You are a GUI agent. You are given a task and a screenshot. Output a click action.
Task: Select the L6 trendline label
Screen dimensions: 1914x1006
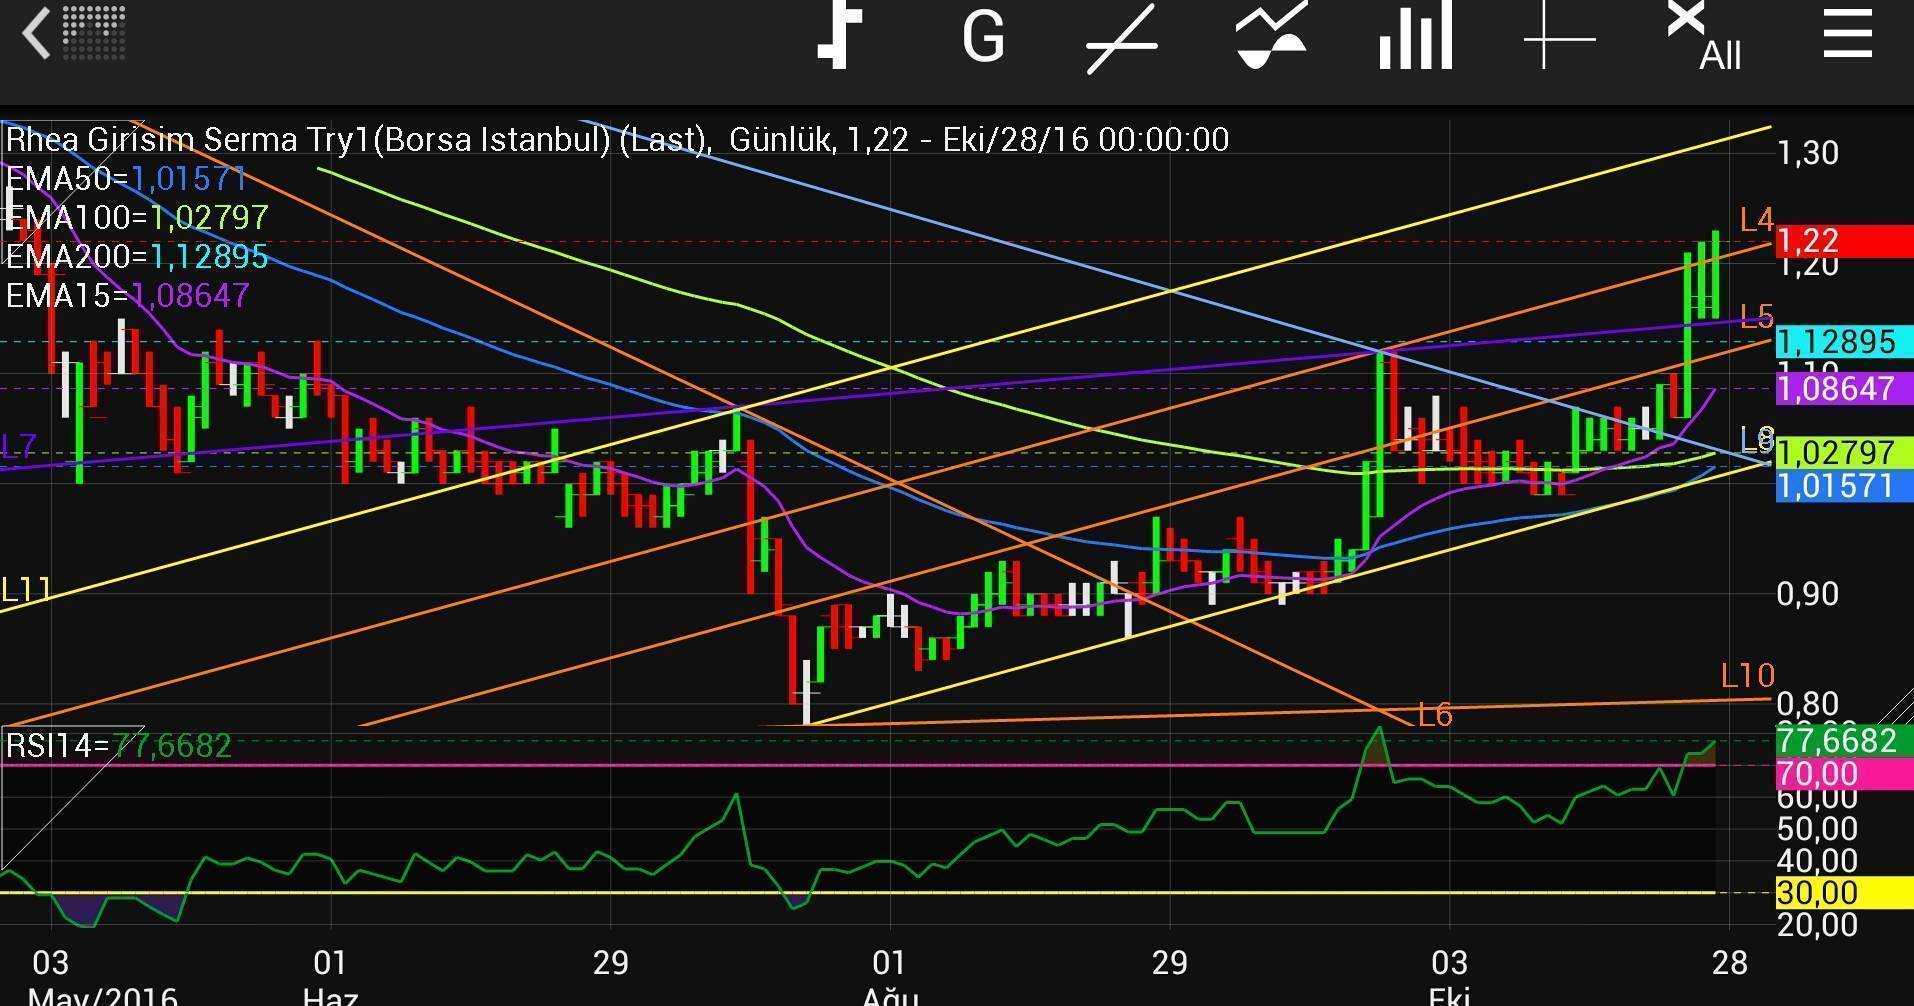[x=1435, y=715]
